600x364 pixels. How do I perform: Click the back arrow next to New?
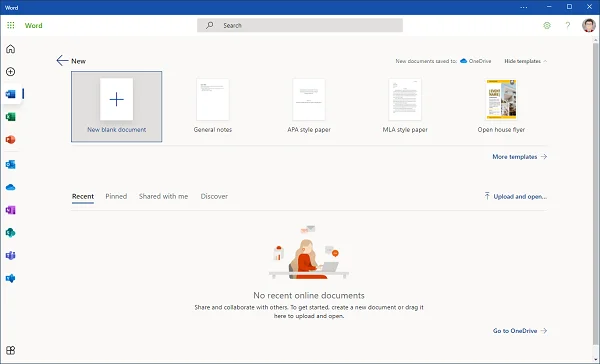[62, 60]
